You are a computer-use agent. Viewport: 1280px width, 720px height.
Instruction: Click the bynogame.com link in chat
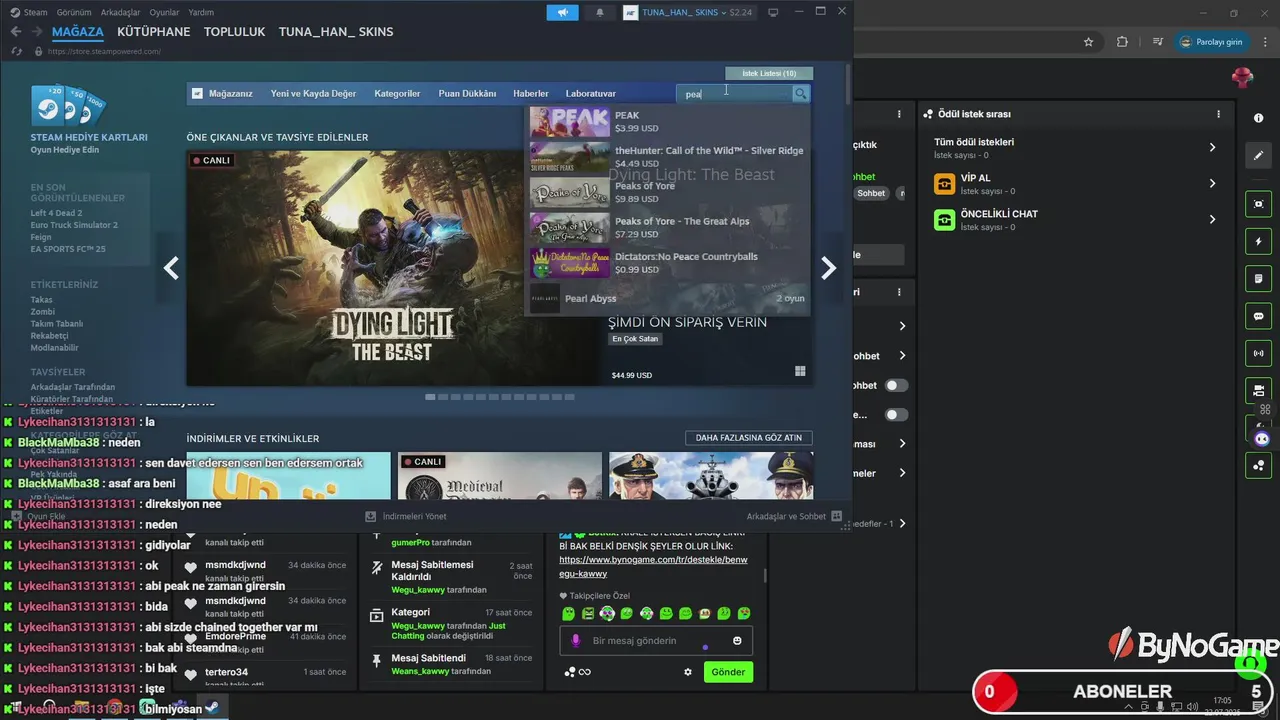655,567
